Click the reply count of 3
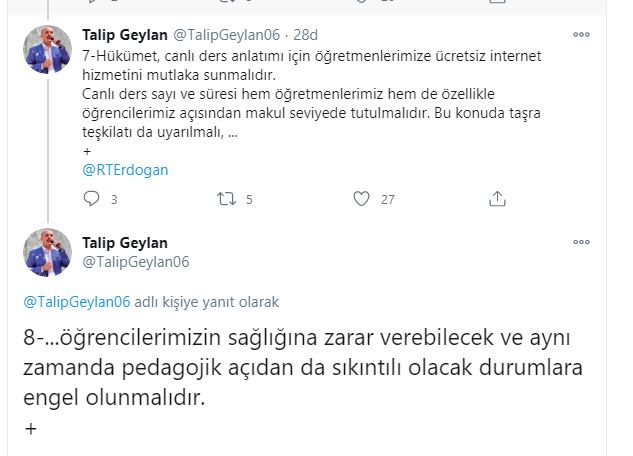 (x=114, y=199)
